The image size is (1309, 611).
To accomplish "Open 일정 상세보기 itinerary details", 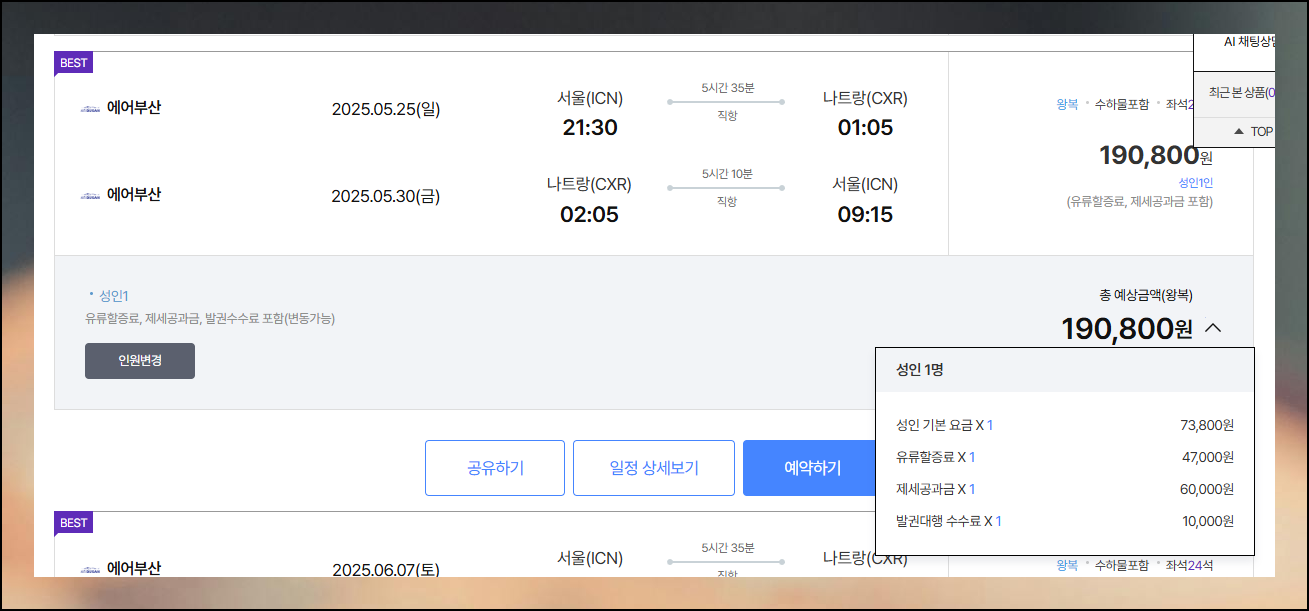I will [654, 468].
